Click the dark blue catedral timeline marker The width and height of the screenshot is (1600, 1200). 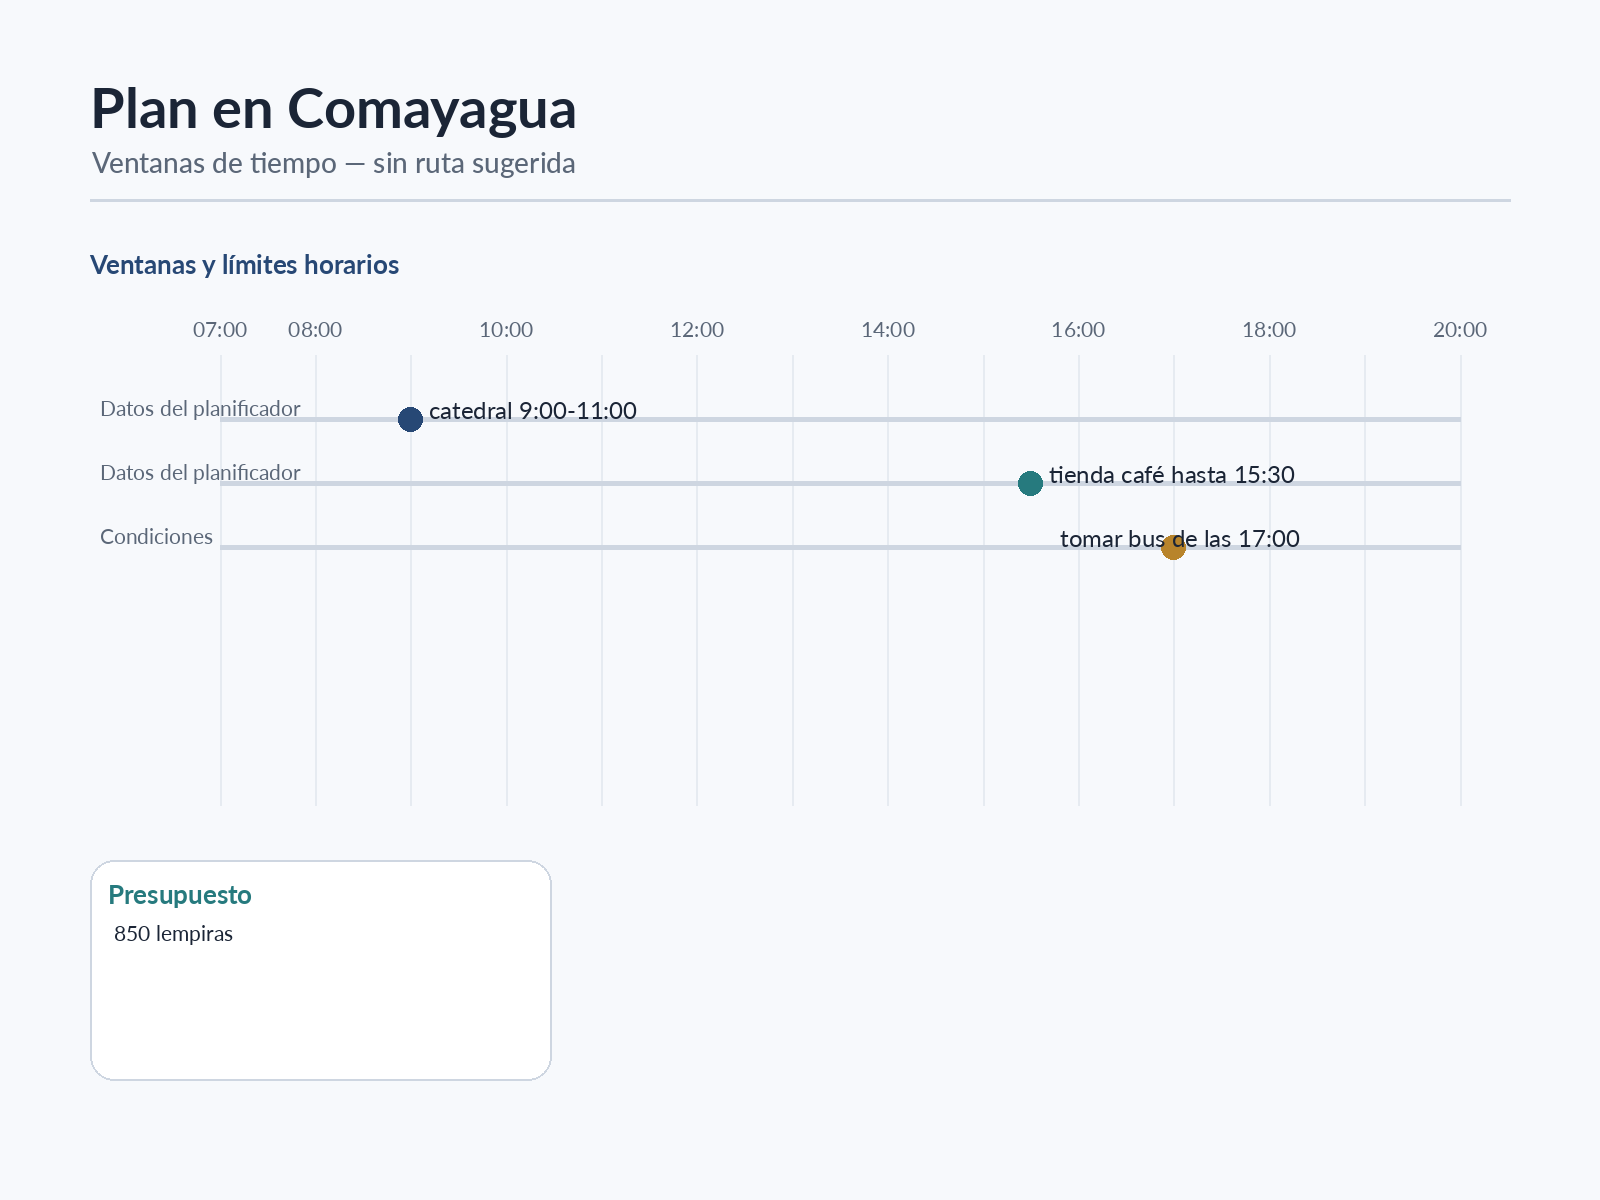coord(410,419)
